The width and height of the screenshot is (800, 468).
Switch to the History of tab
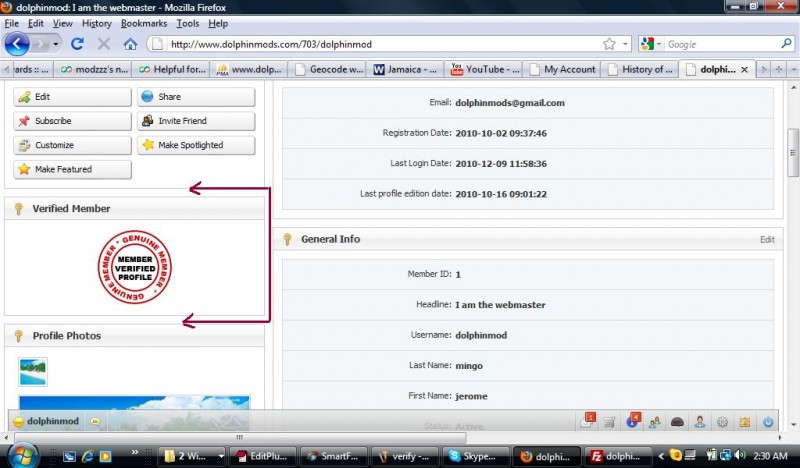(x=640, y=69)
